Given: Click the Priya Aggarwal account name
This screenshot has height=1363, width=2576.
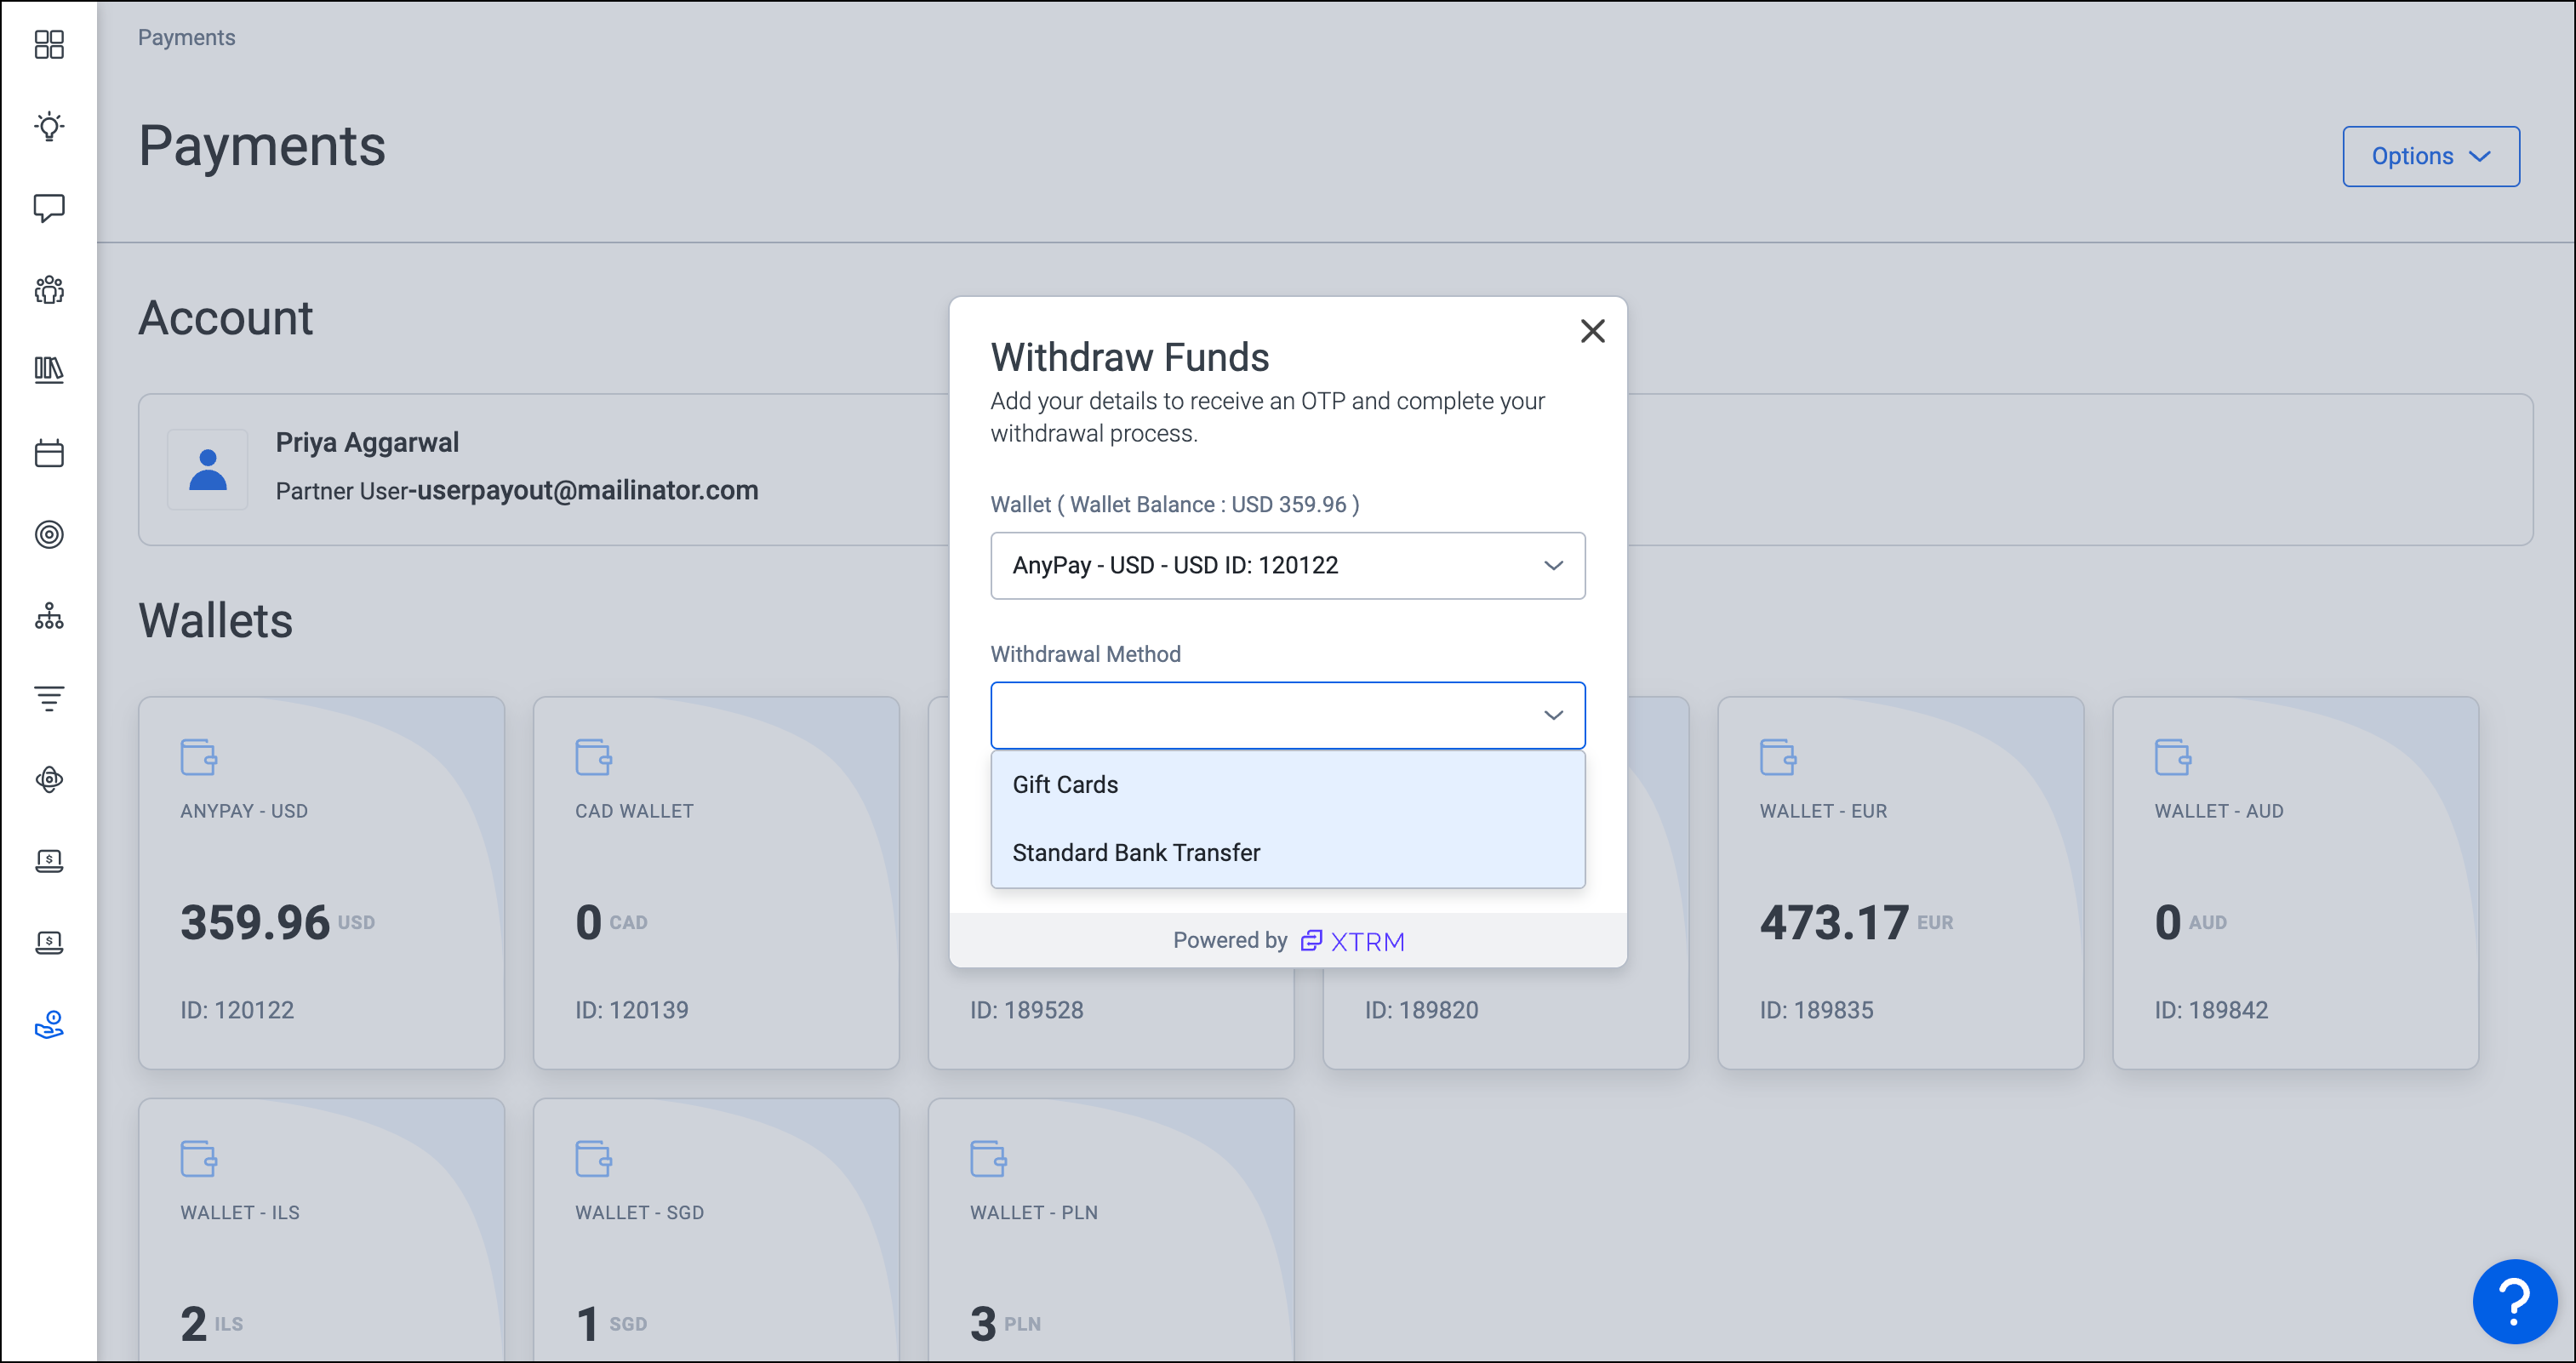Looking at the screenshot, I should click(367, 442).
